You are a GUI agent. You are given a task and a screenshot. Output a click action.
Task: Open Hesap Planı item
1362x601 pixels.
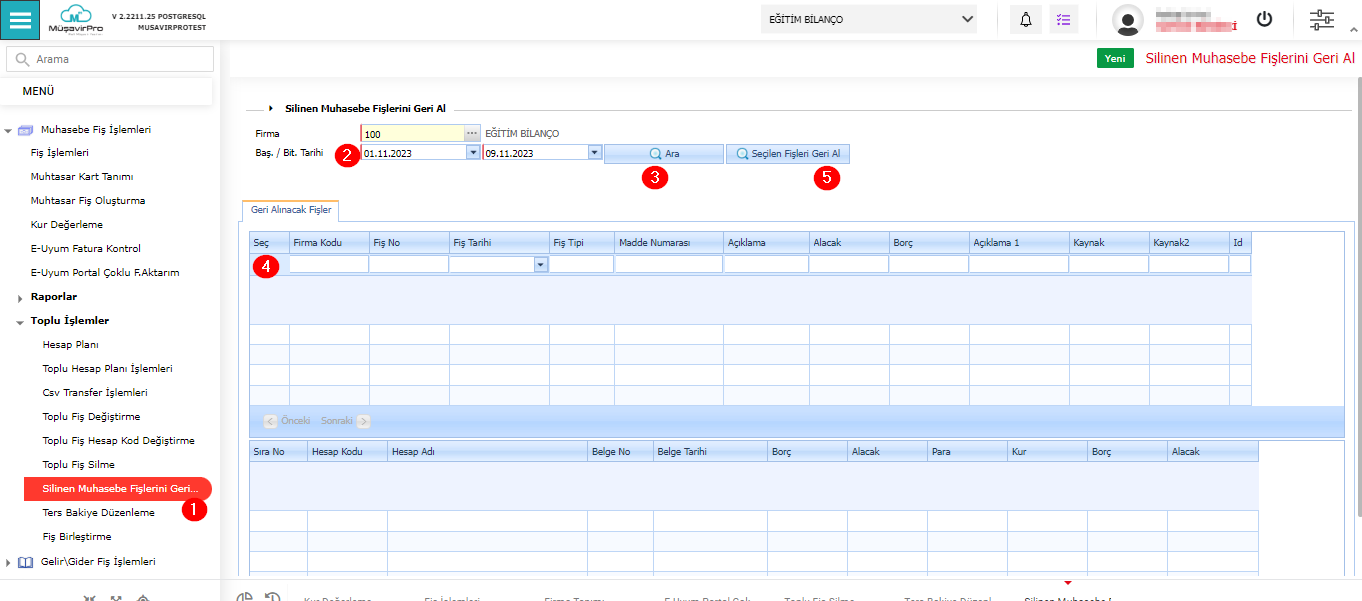[70, 345]
